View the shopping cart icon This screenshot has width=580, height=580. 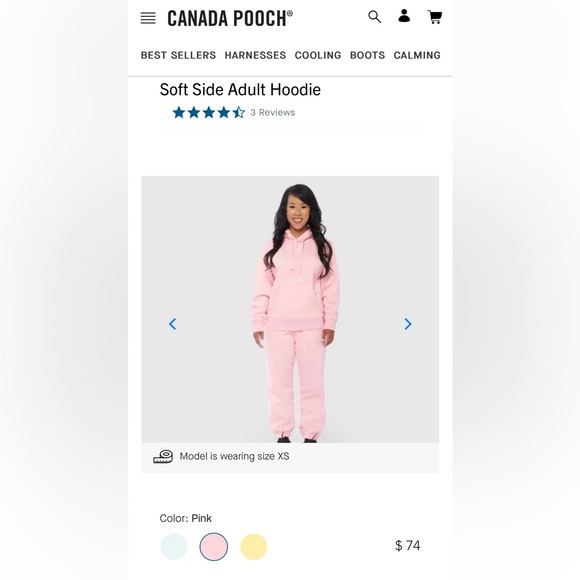(x=435, y=17)
